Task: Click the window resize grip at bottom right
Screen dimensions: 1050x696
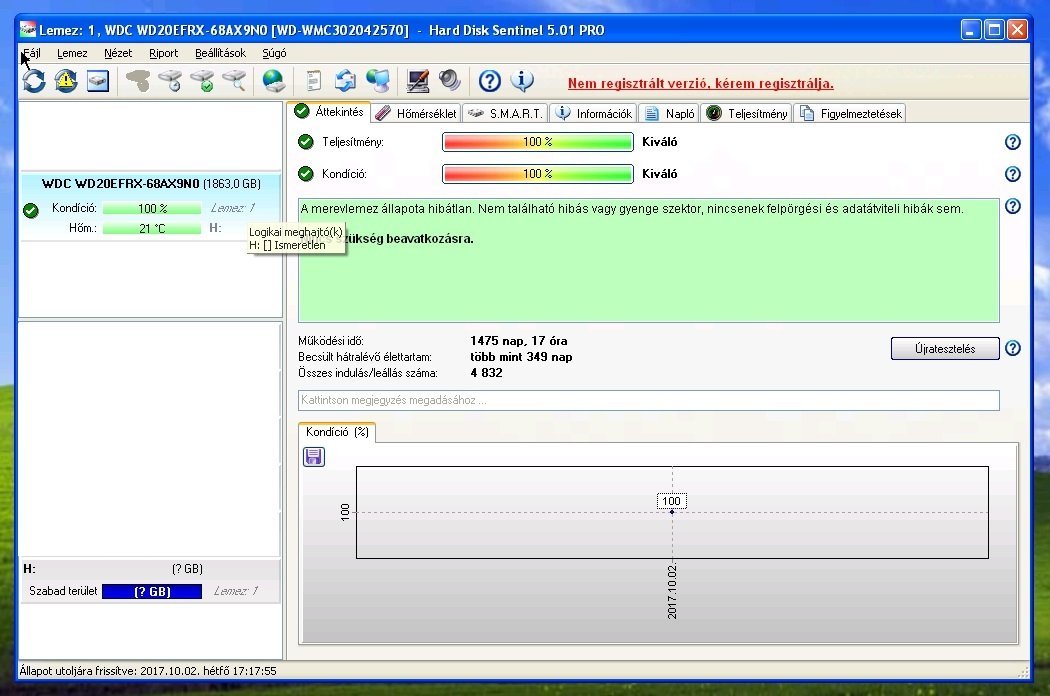Action: pos(1024,671)
